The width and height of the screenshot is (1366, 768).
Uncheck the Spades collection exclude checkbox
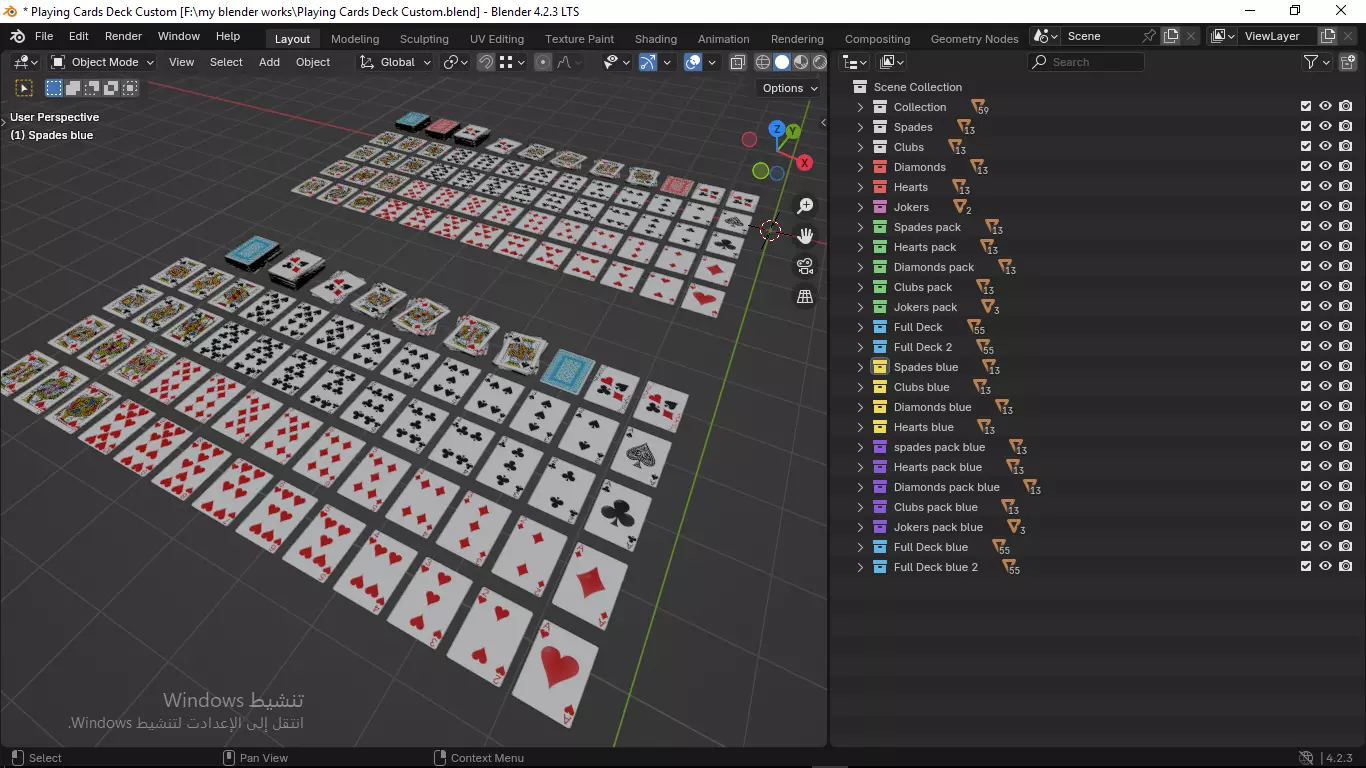pyautogui.click(x=1306, y=127)
